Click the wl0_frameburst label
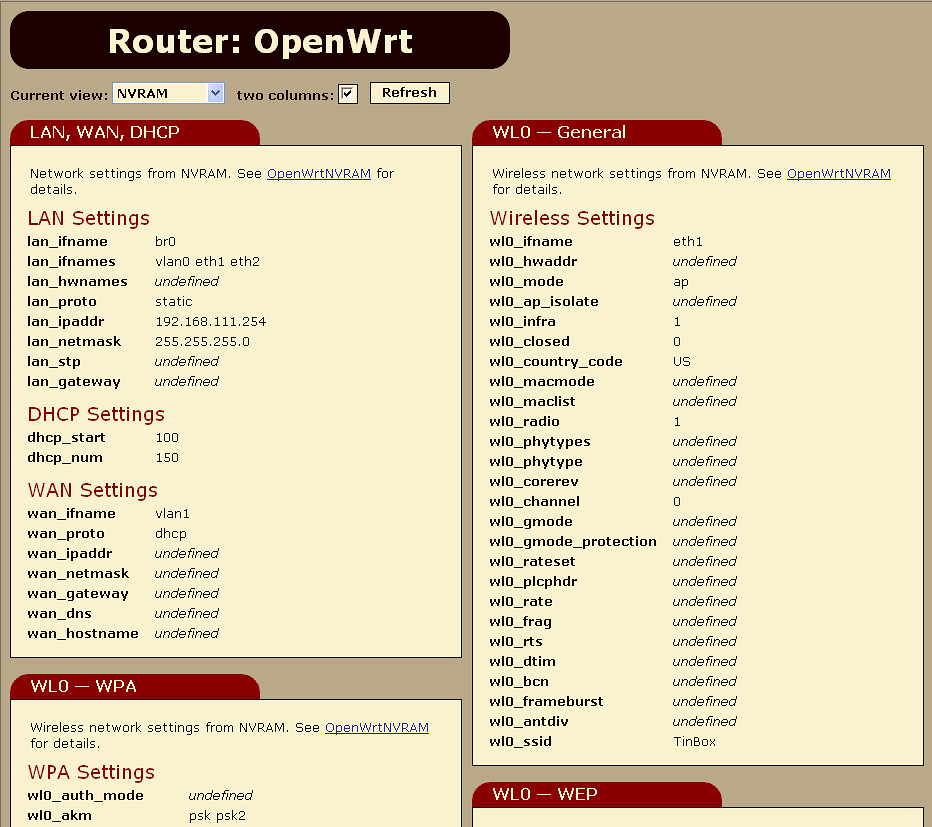Viewport: 932px width, 827px height. (546, 702)
